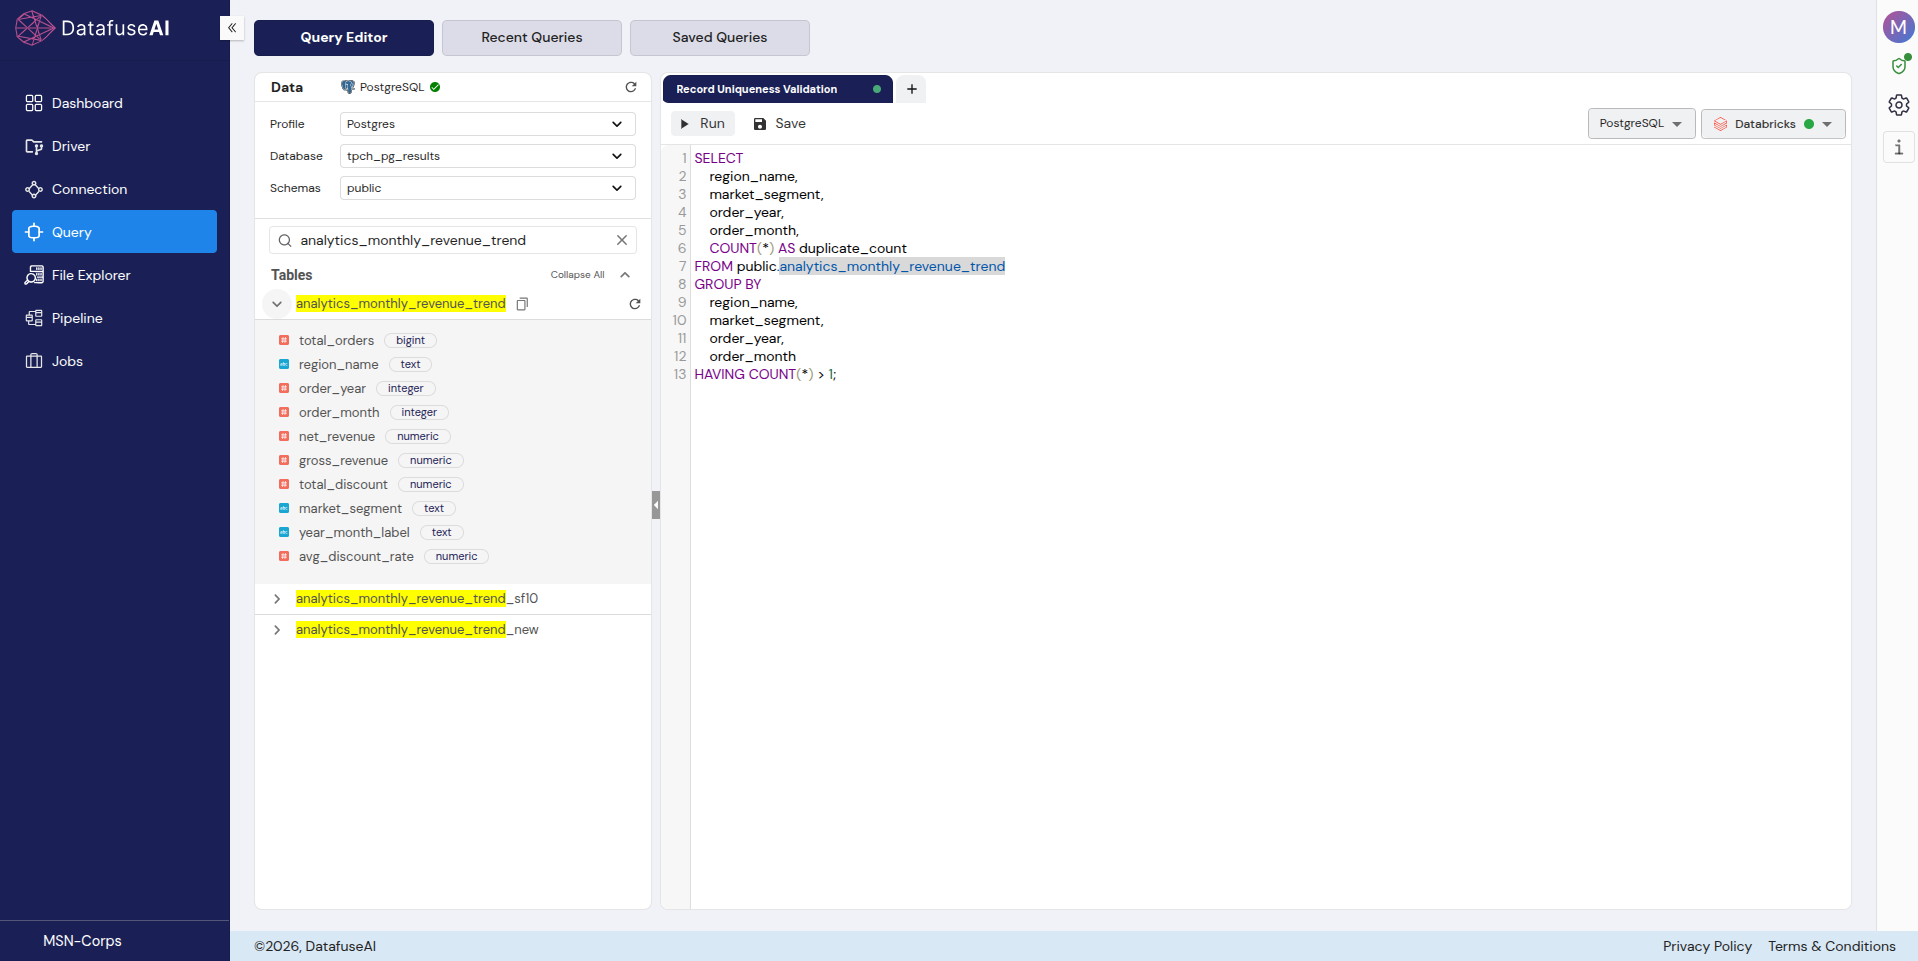The image size is (1918, 961).
Task: Select the year_month_label column
Action: click(354, 533)
